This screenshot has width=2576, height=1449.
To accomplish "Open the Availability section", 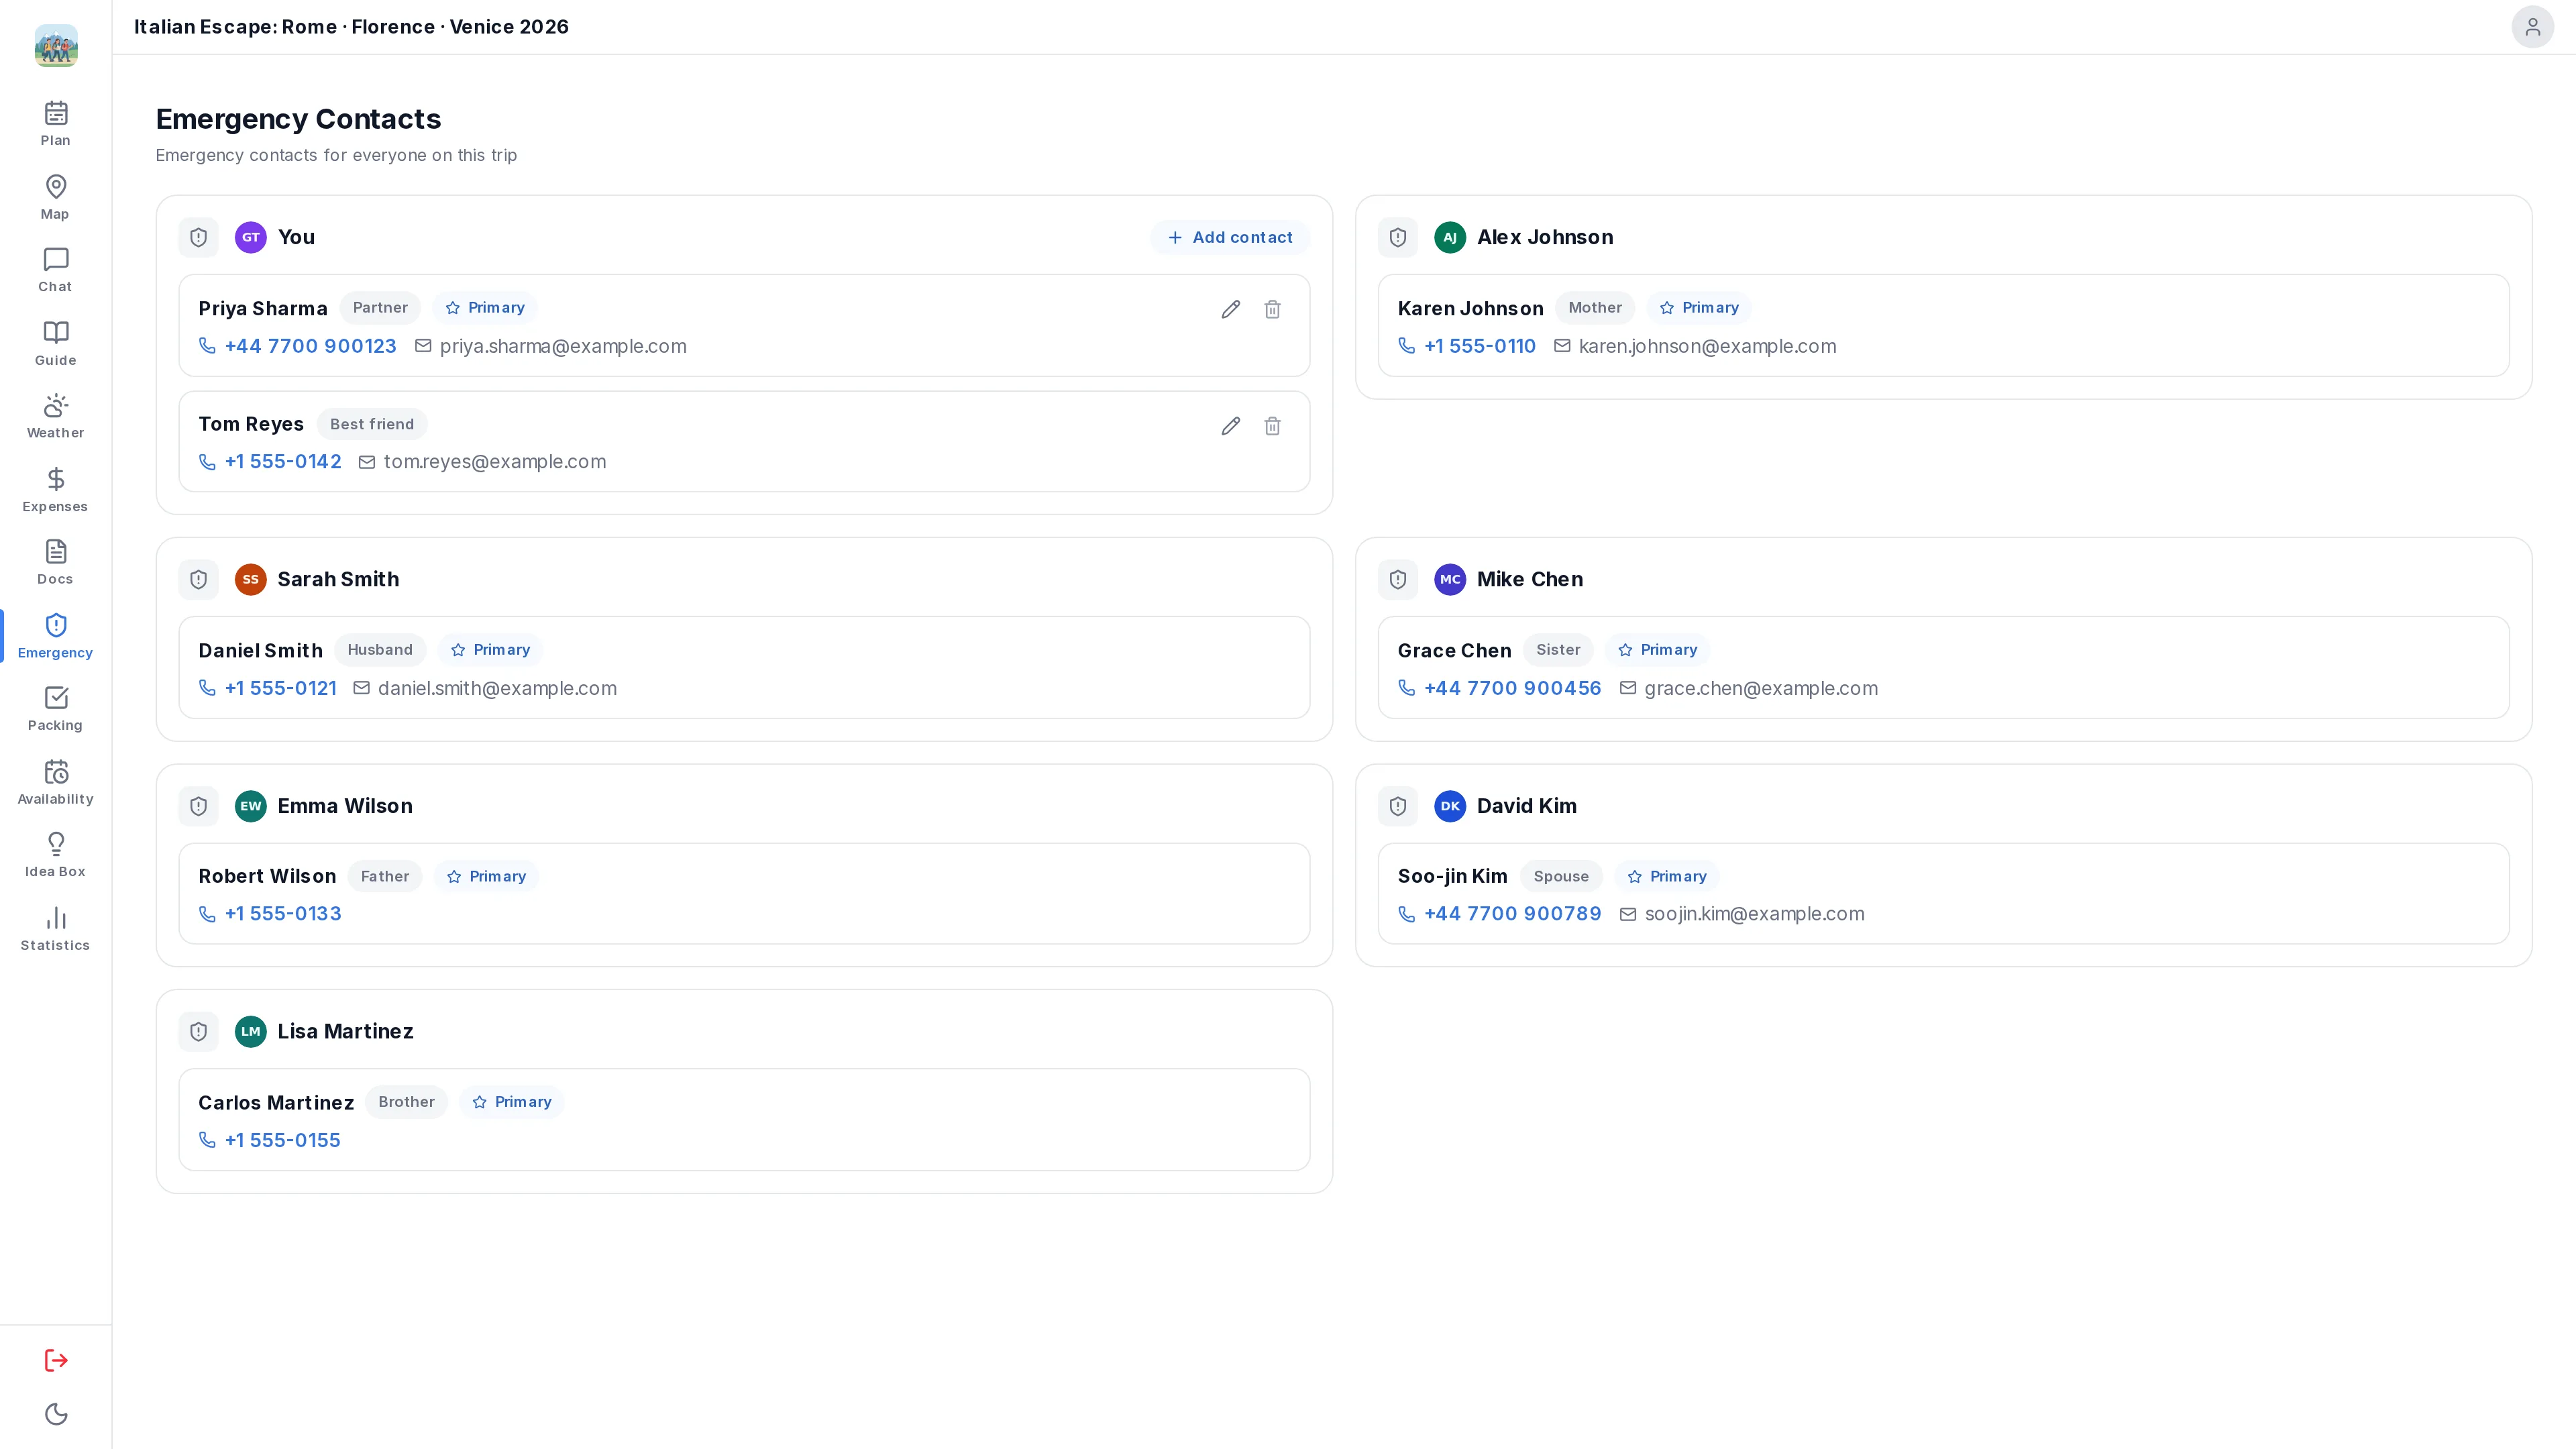I will click(x=55, y=782).
